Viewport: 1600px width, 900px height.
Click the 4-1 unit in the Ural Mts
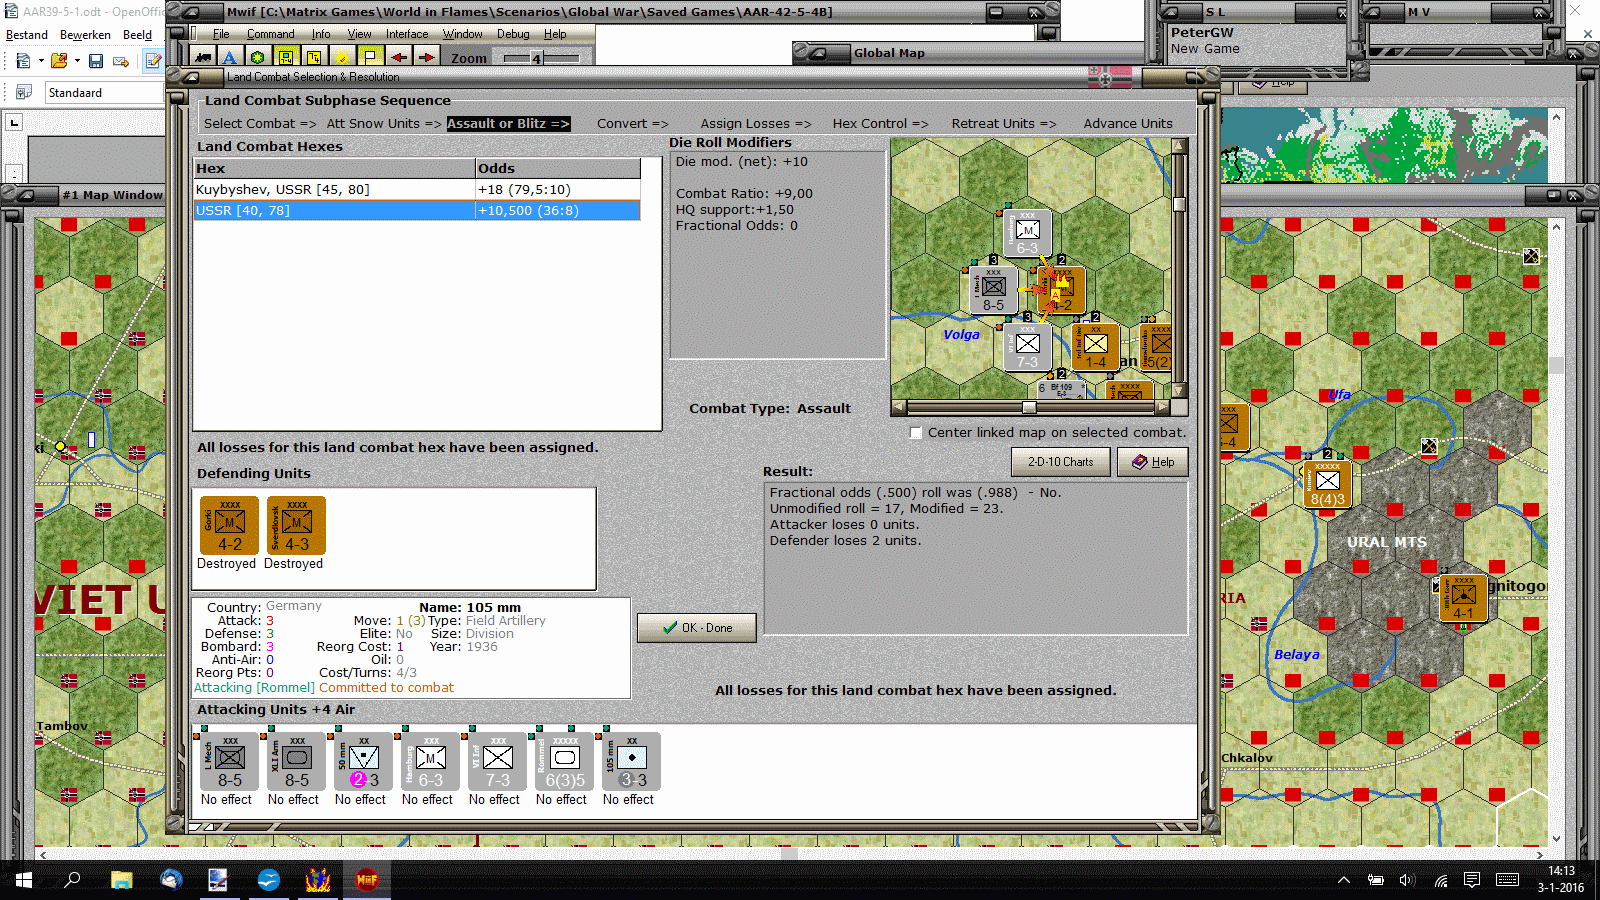pos(1463,598)
